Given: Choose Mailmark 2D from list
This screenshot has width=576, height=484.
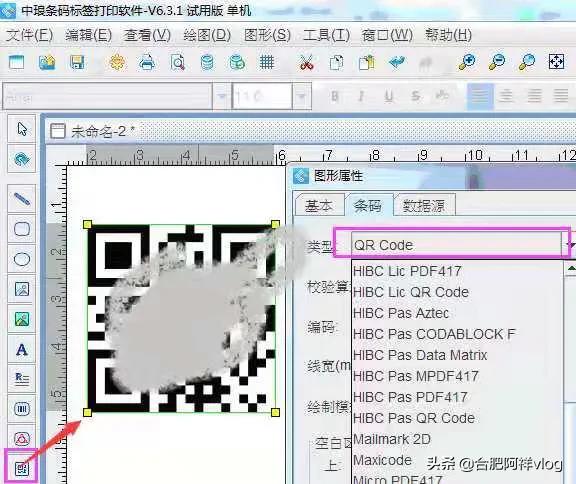Looking at the screenshot, I should click(457, 439).
